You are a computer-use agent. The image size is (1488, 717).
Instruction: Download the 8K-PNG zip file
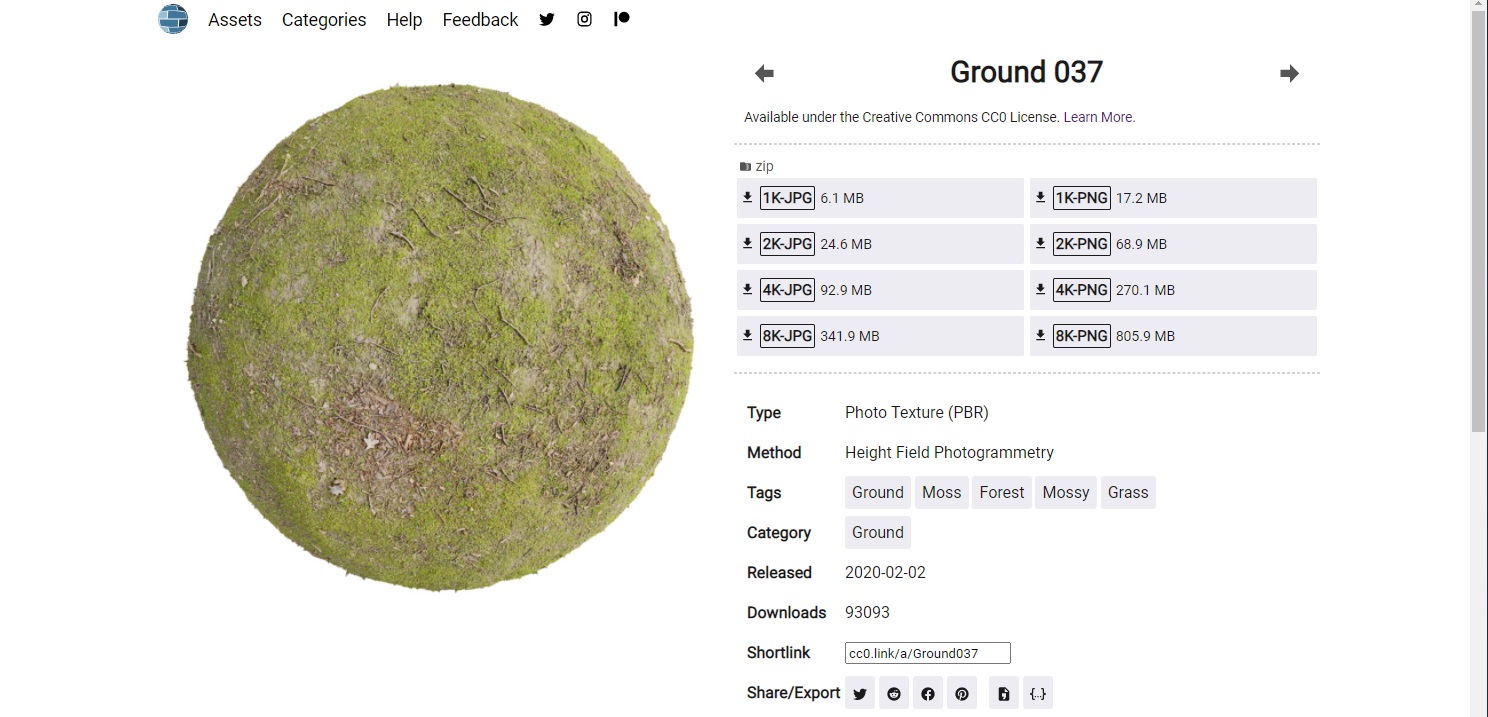coord(1082,336)
